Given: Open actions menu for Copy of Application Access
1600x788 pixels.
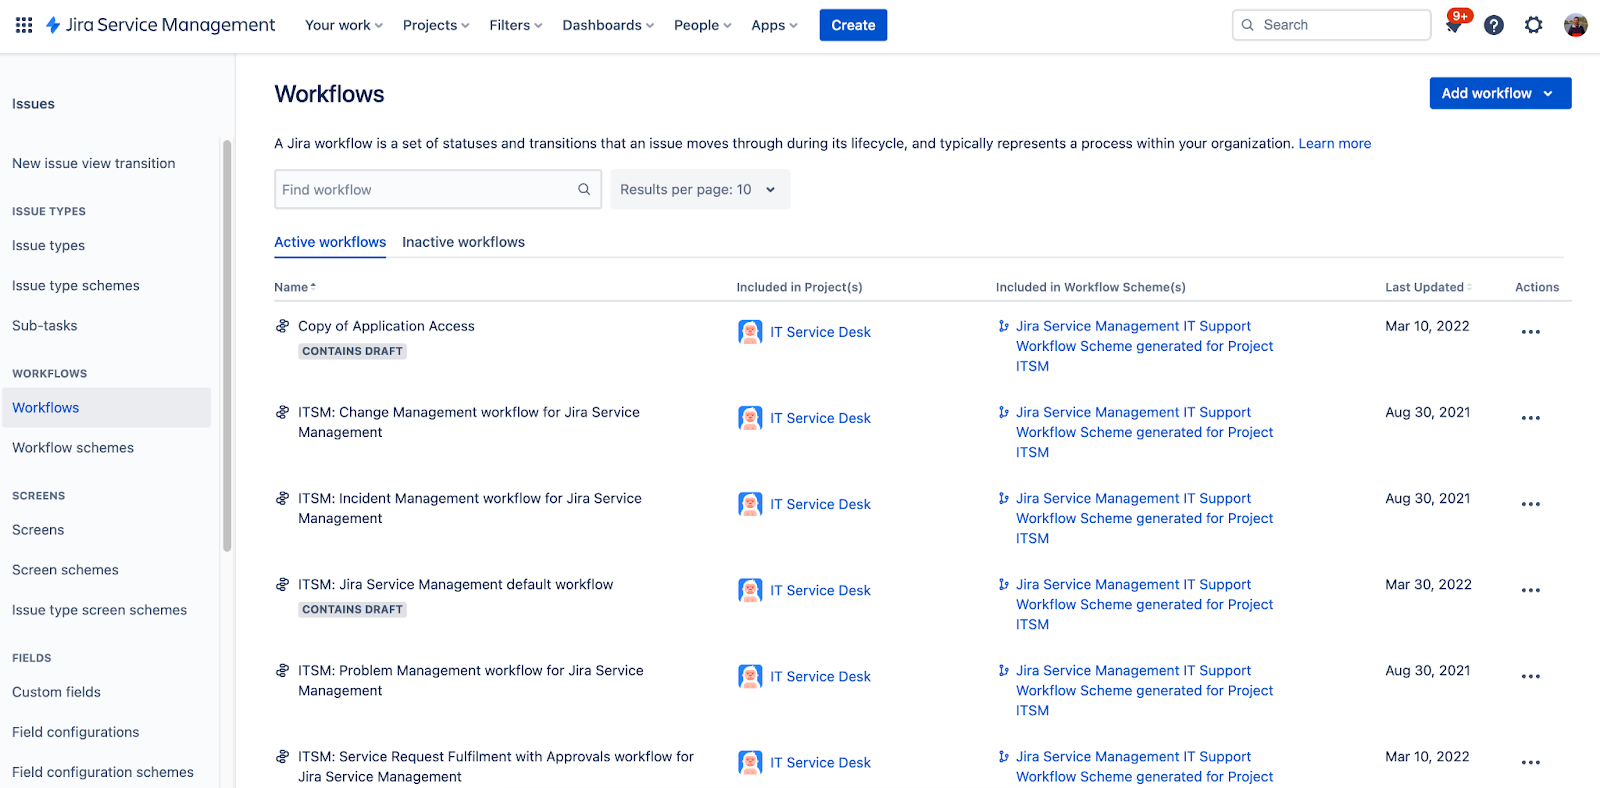Looking at the screenshot, I should (x=1531, y=332).
